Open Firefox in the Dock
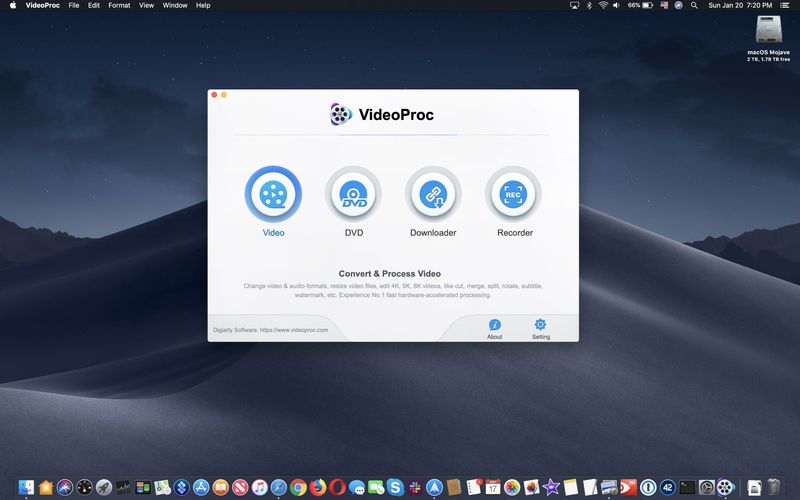 click(x=317, y=487)
